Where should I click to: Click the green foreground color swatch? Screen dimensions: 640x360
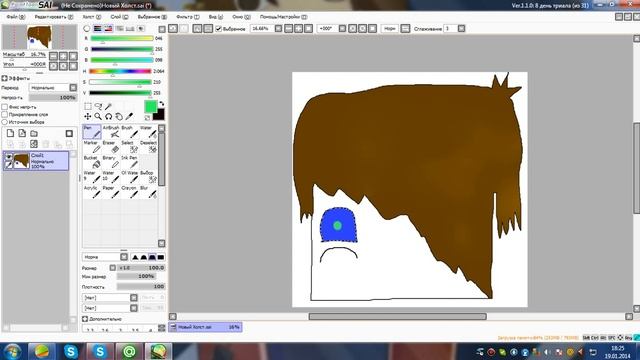point(151,107)
